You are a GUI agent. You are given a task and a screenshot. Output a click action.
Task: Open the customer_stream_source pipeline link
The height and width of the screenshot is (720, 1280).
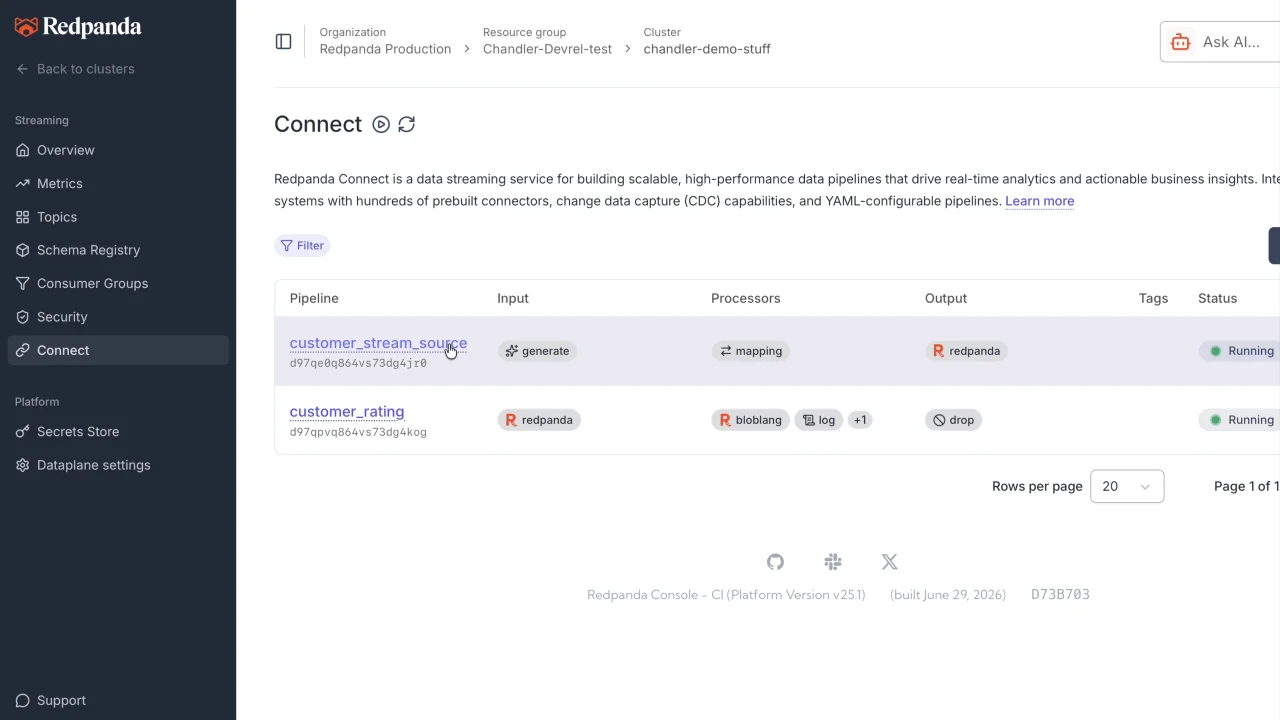378,343
